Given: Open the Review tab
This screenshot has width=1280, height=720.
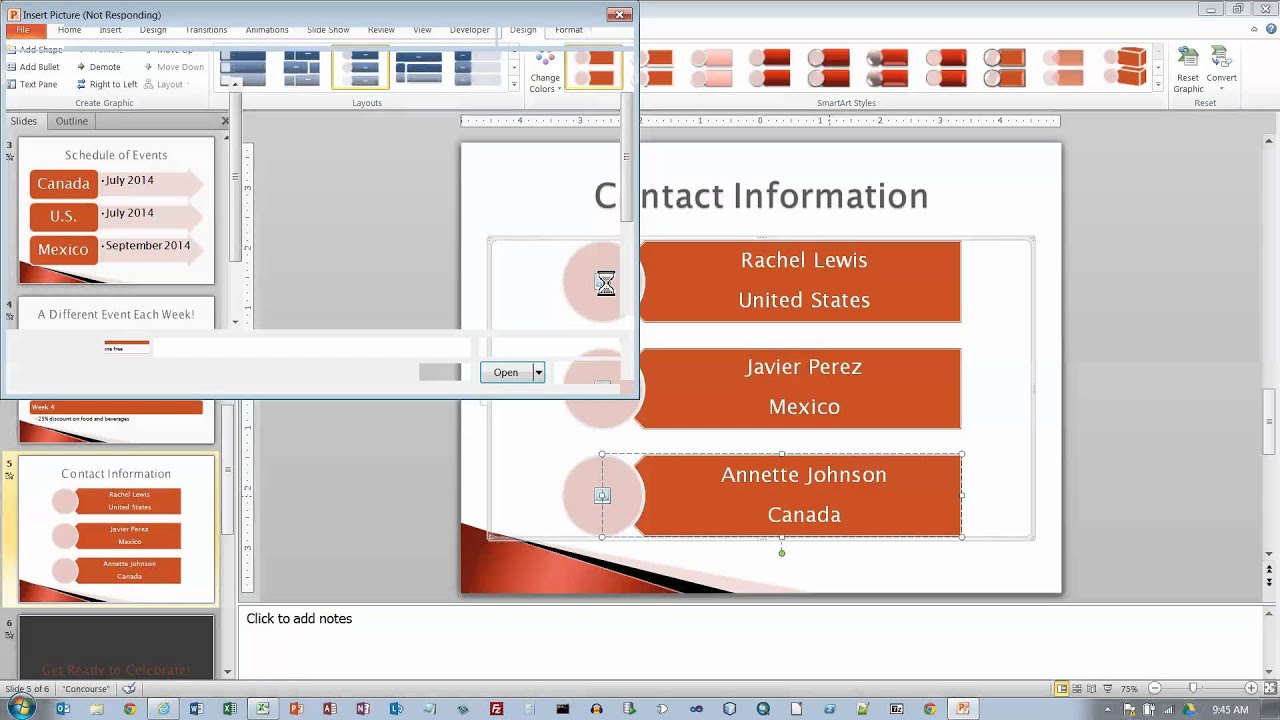Looking at the screenshot, I should 381,30.
